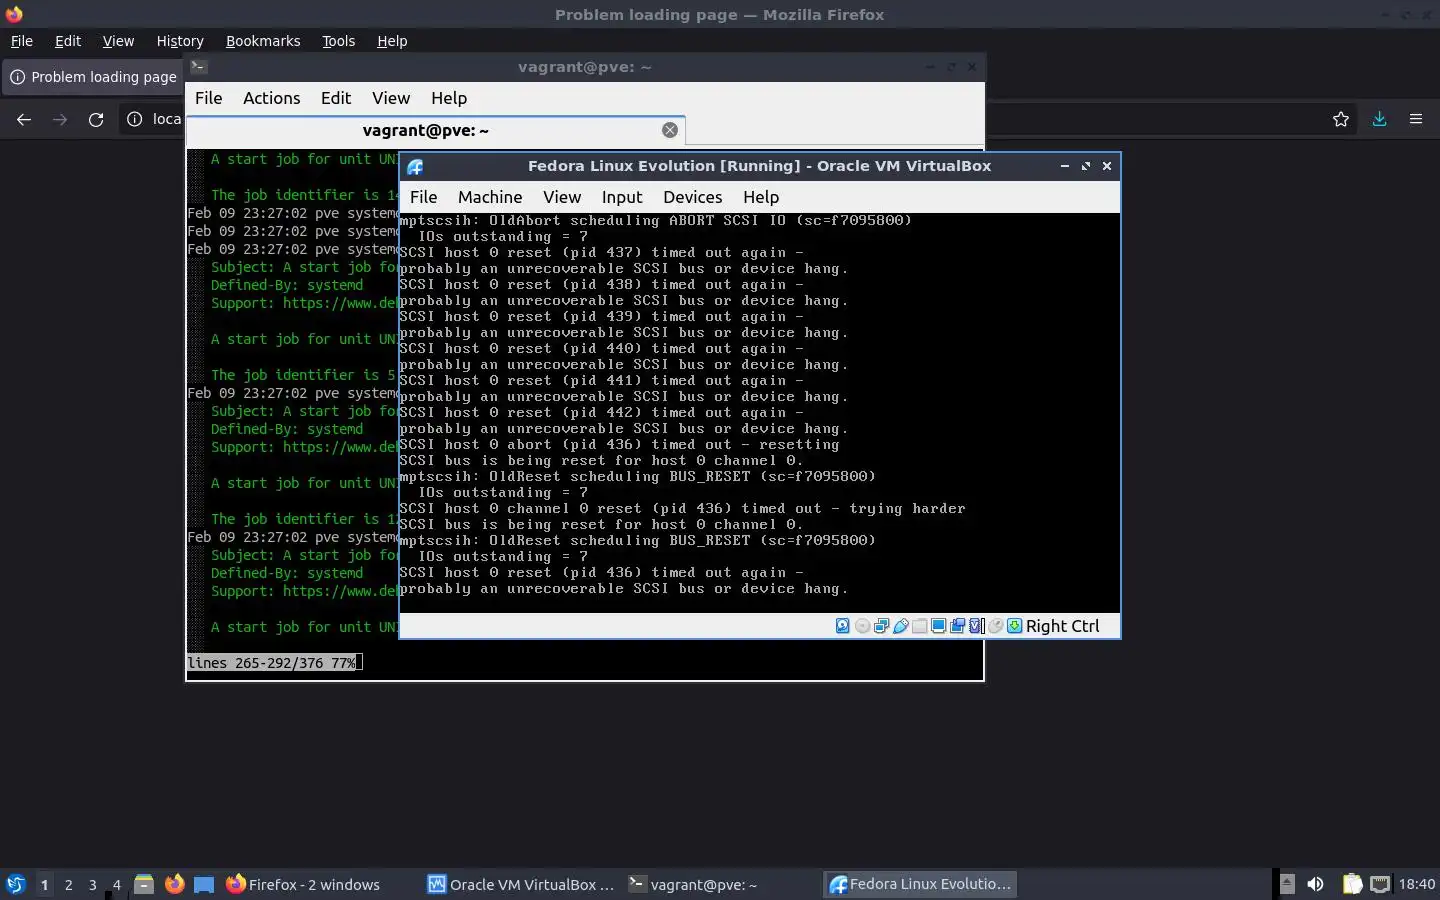Switch to workspace 2

[68, 884]
